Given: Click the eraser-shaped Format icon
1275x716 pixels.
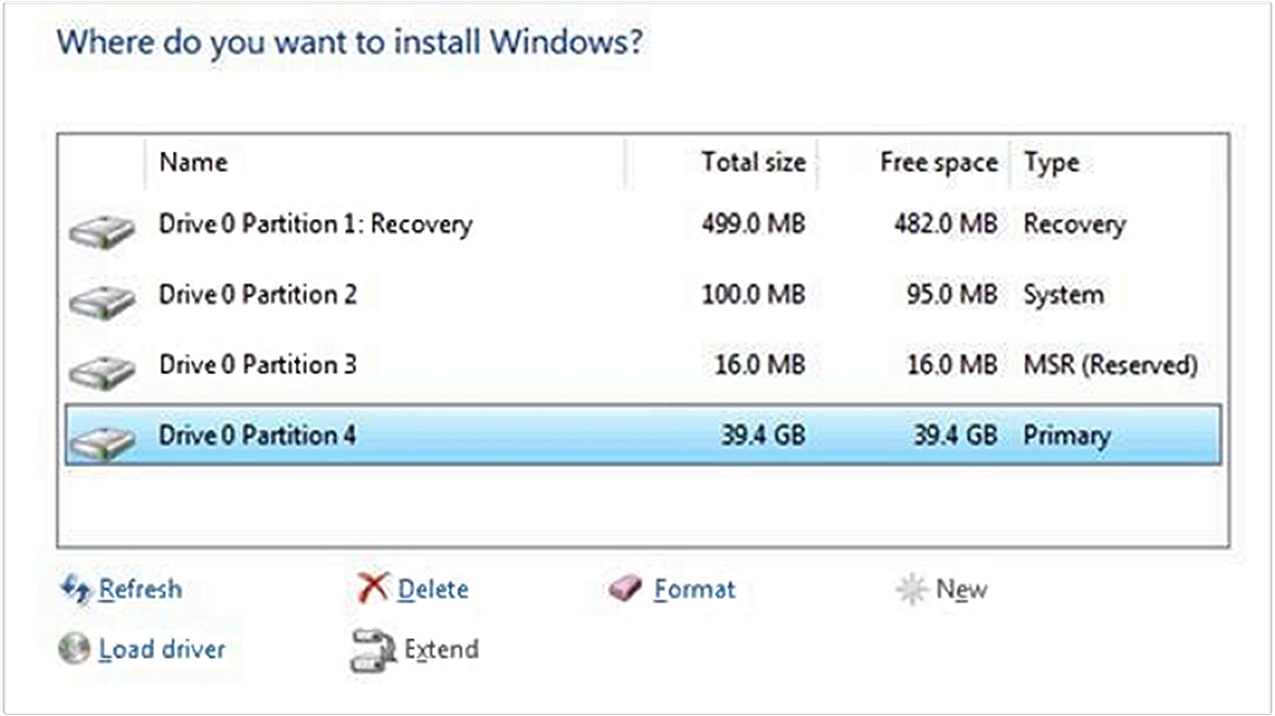Looking at the screenshot, I should click(x=624, y=589).
